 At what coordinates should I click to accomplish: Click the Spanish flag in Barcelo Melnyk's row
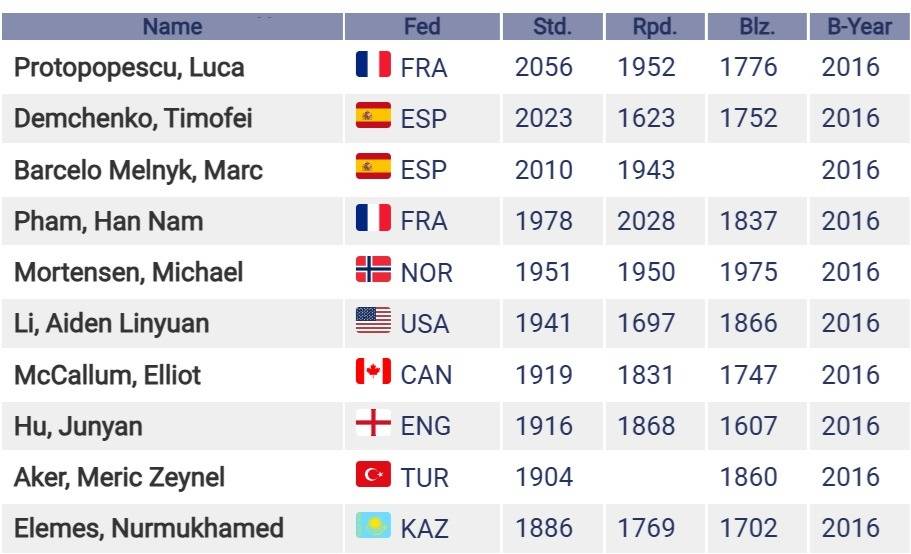point(373,166)
